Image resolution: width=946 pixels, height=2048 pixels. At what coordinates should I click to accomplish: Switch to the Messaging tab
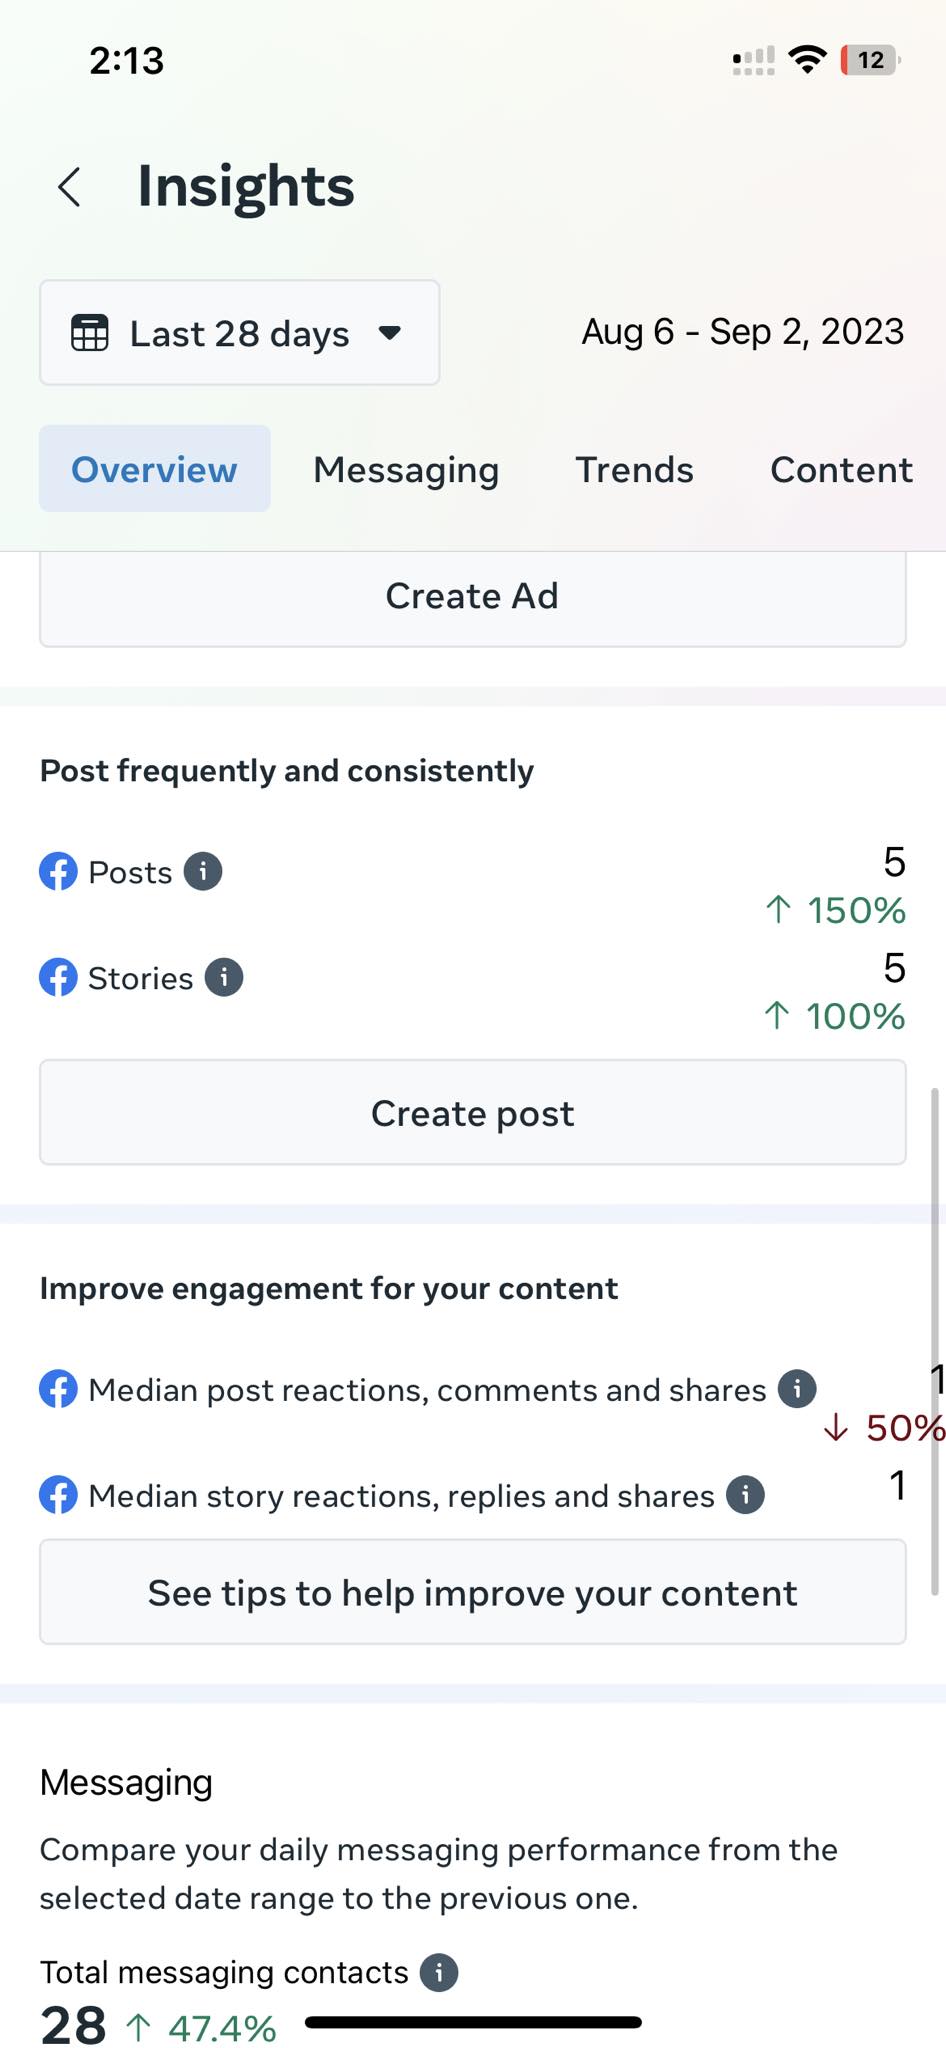pos(406,470)
